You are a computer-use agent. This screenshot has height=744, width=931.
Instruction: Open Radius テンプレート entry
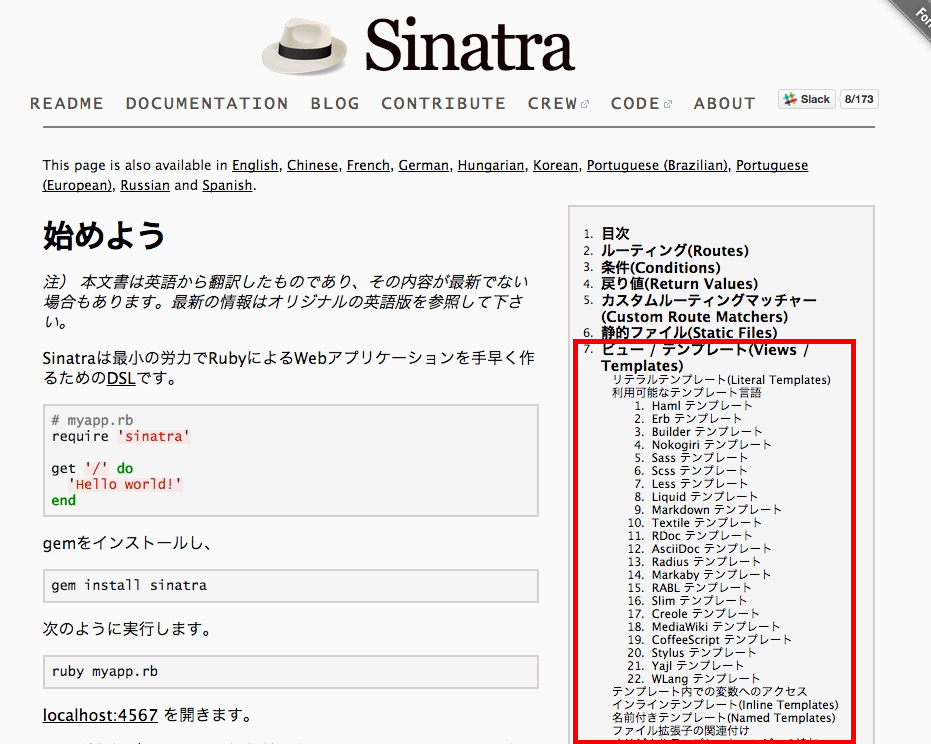click(x=706, y=562)
